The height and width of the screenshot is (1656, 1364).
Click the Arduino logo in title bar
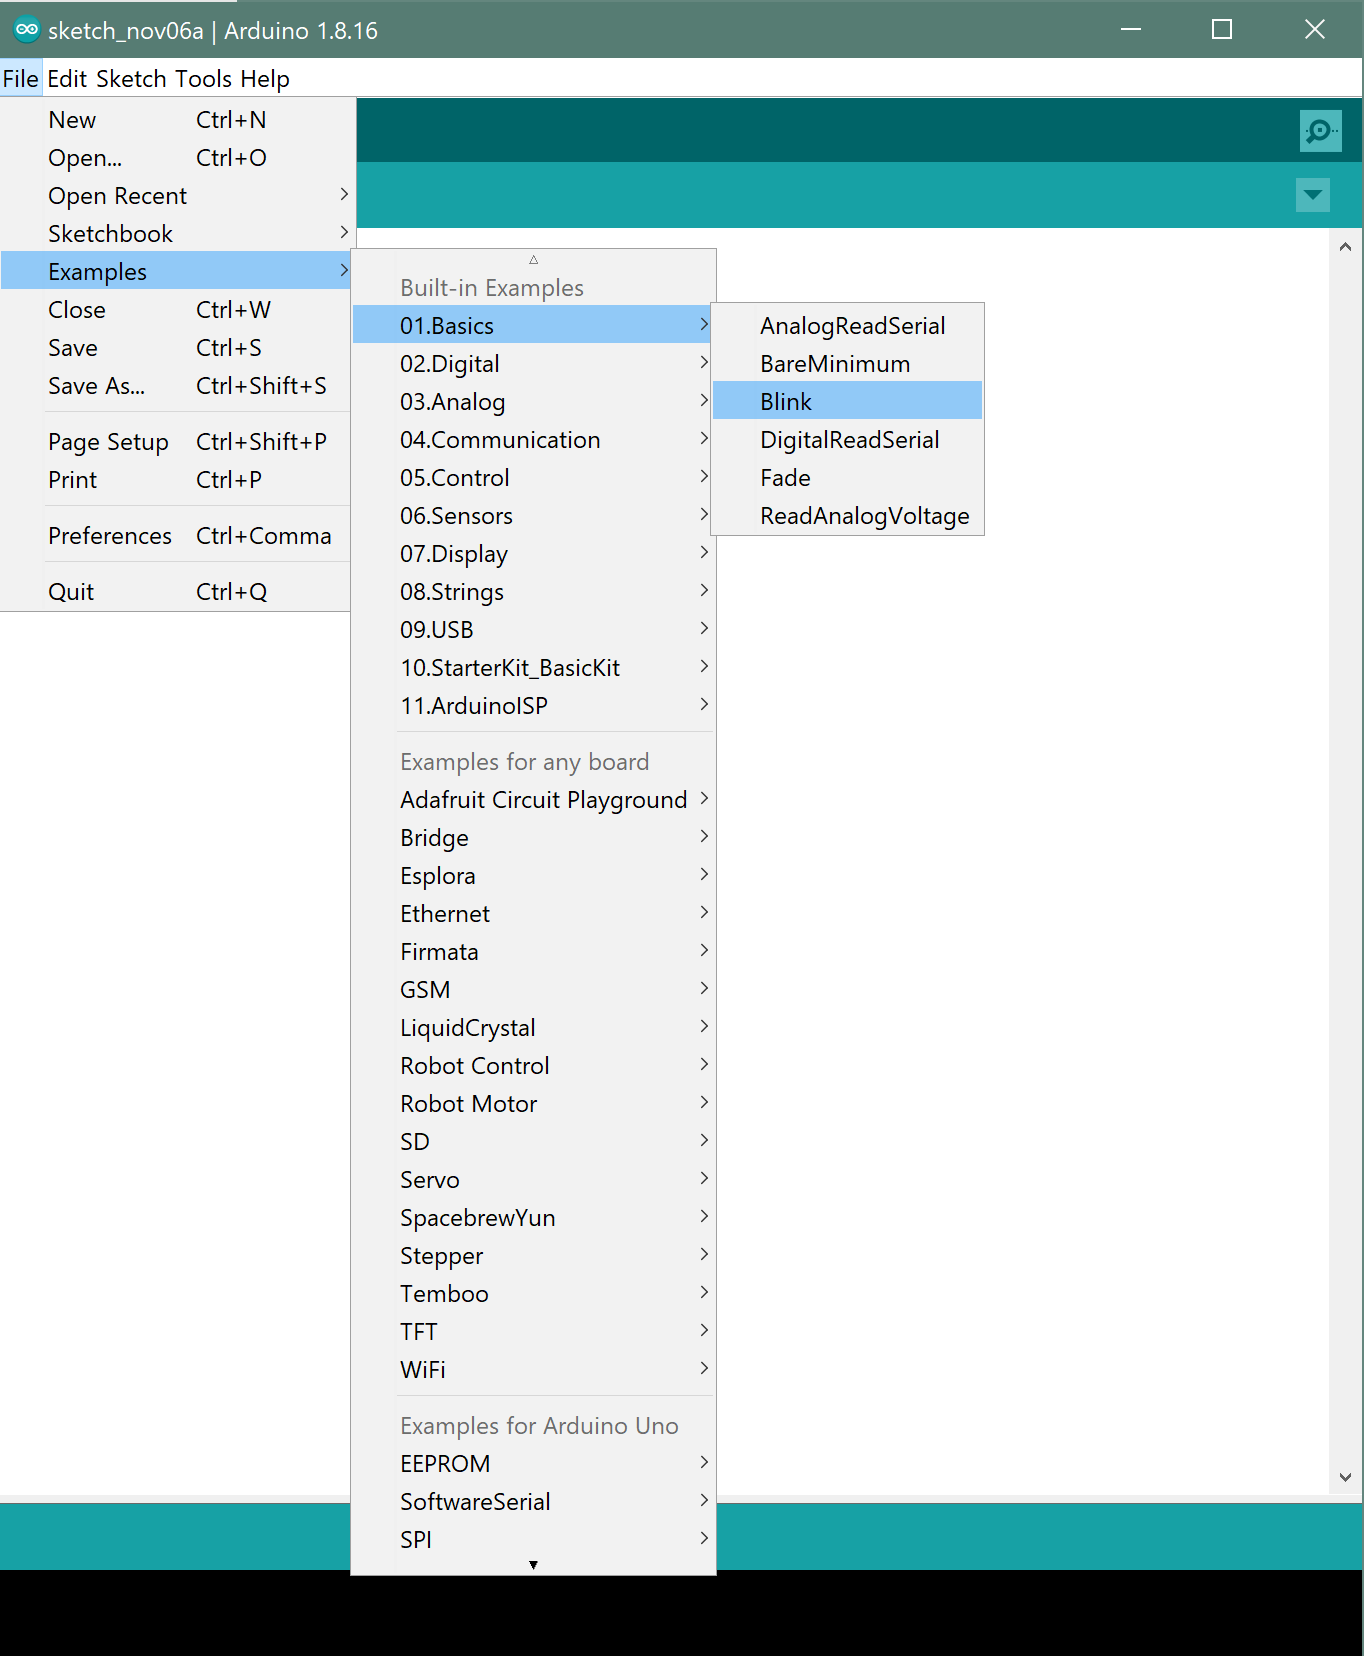[27, 30]
